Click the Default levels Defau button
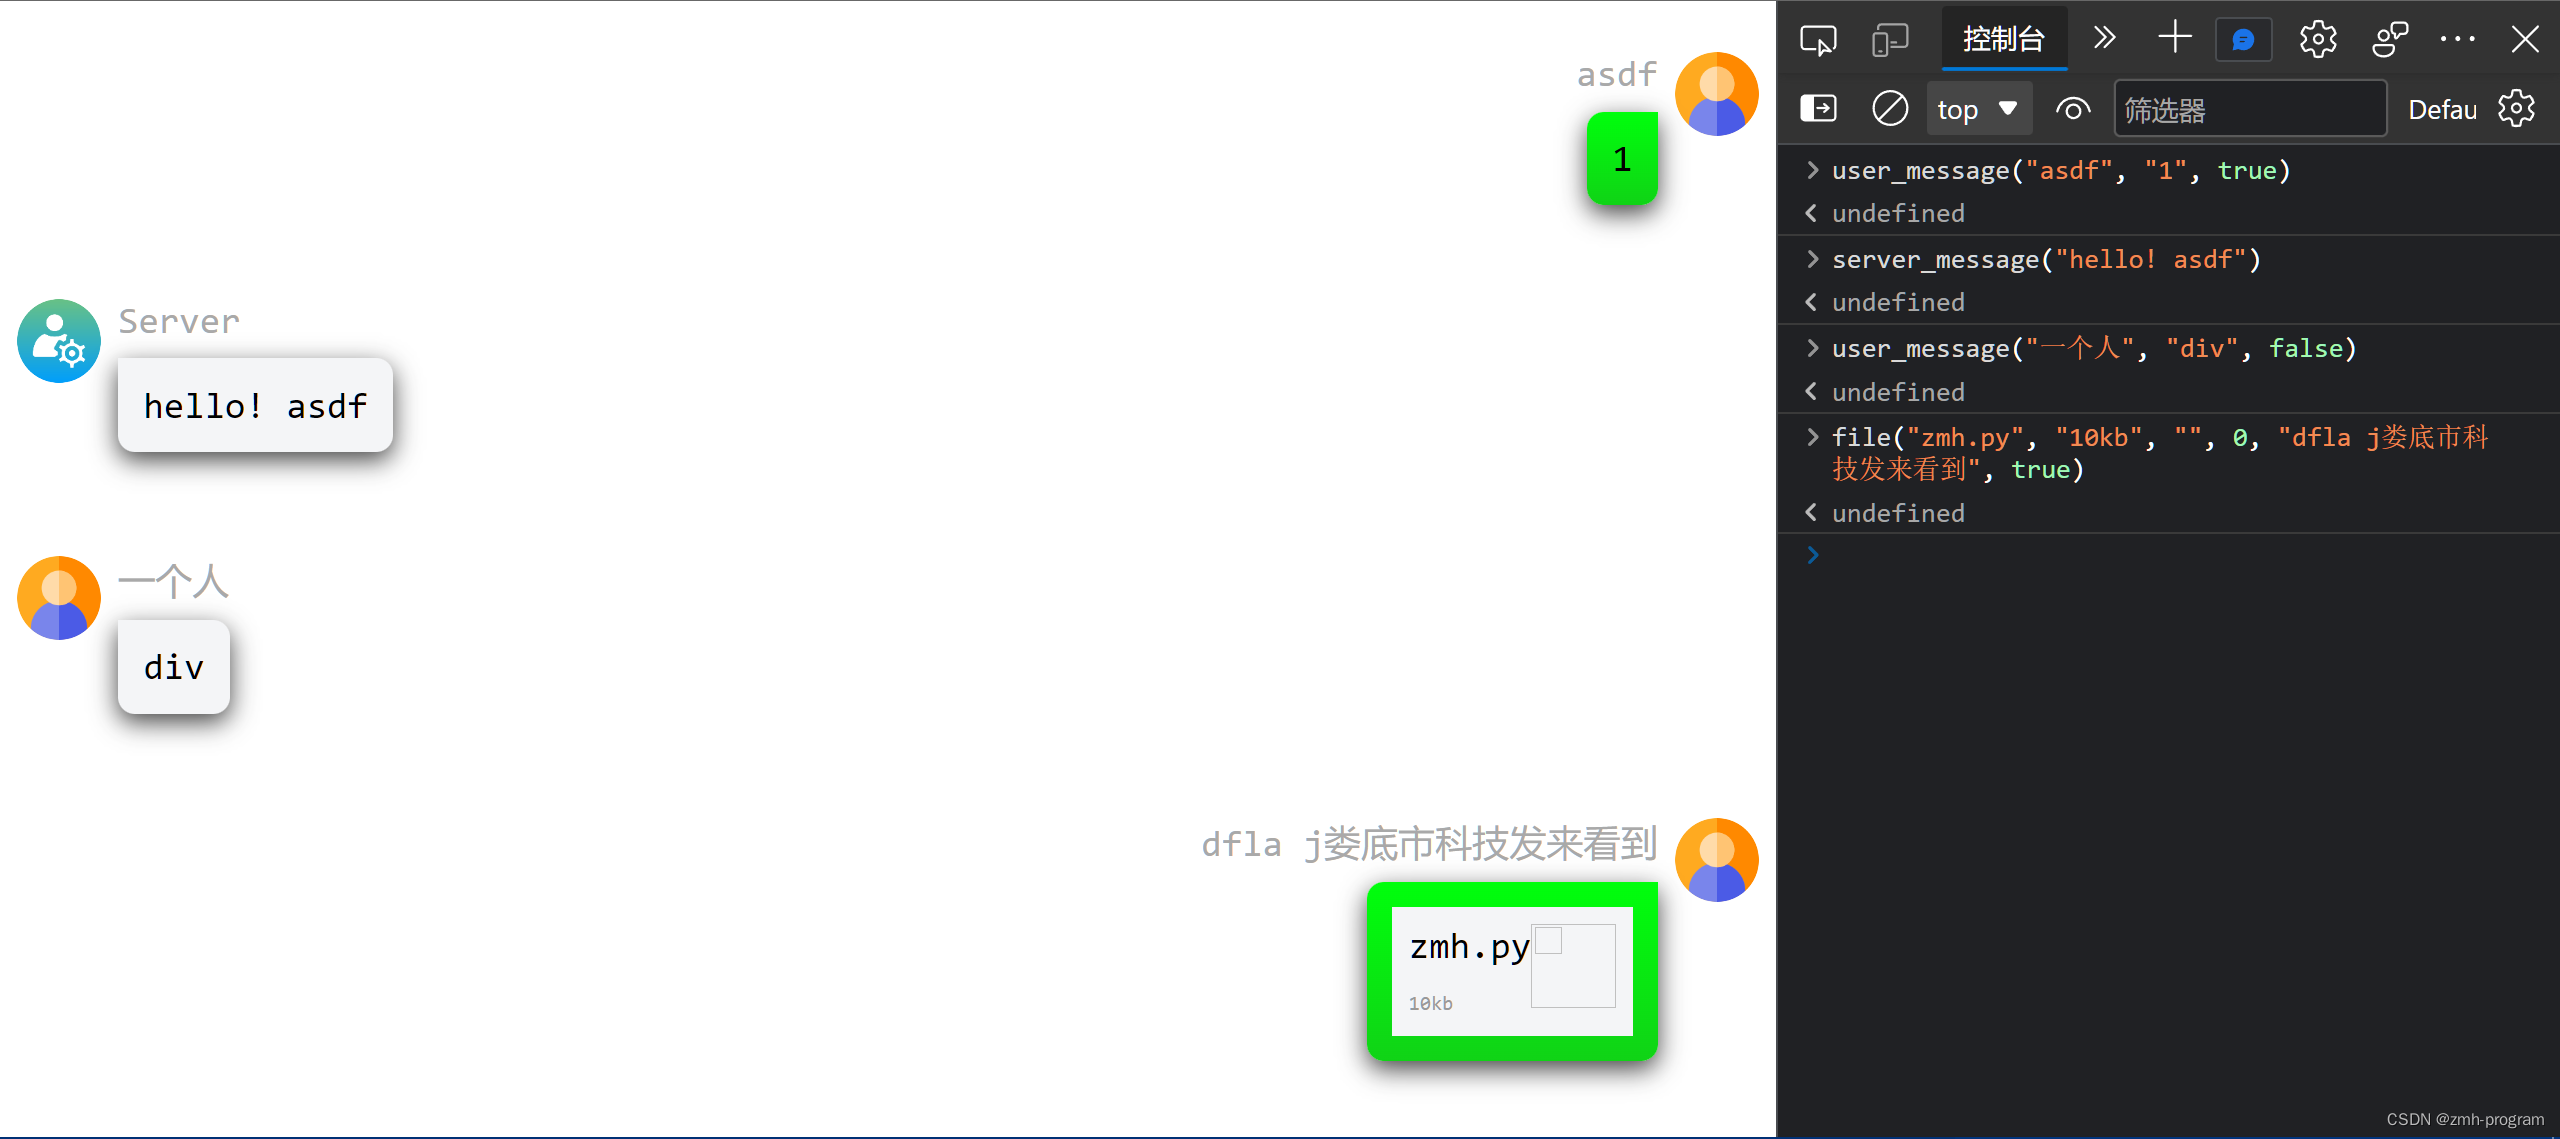2560x1139 pixels. [x=2442, y=109]
